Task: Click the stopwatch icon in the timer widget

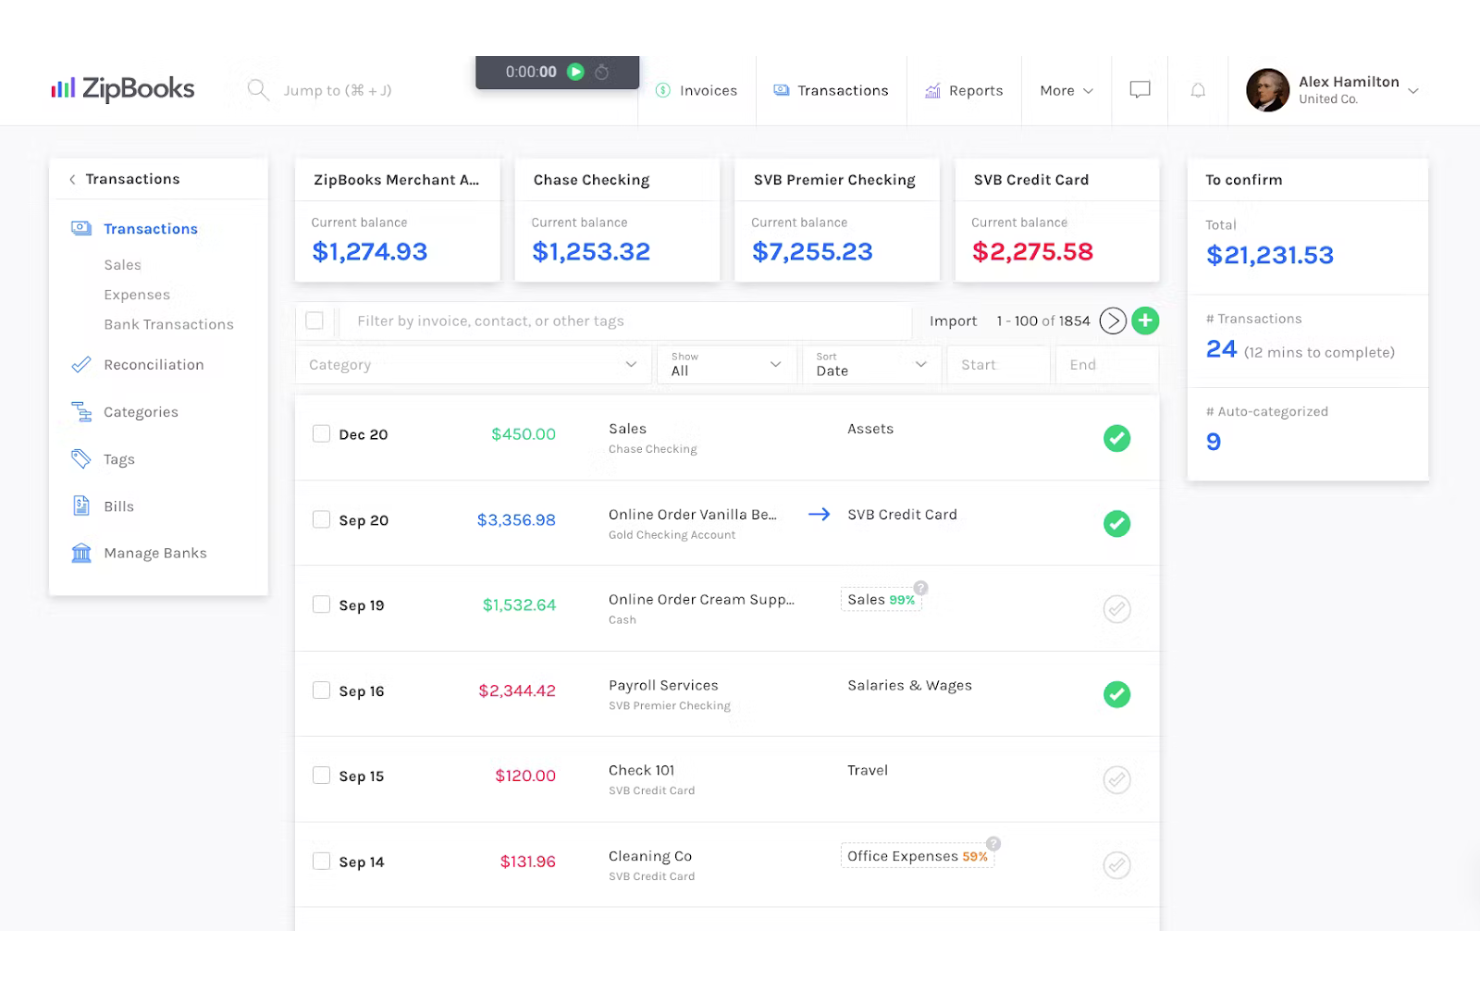Action: pyautogui.click(x=602, y=72)
